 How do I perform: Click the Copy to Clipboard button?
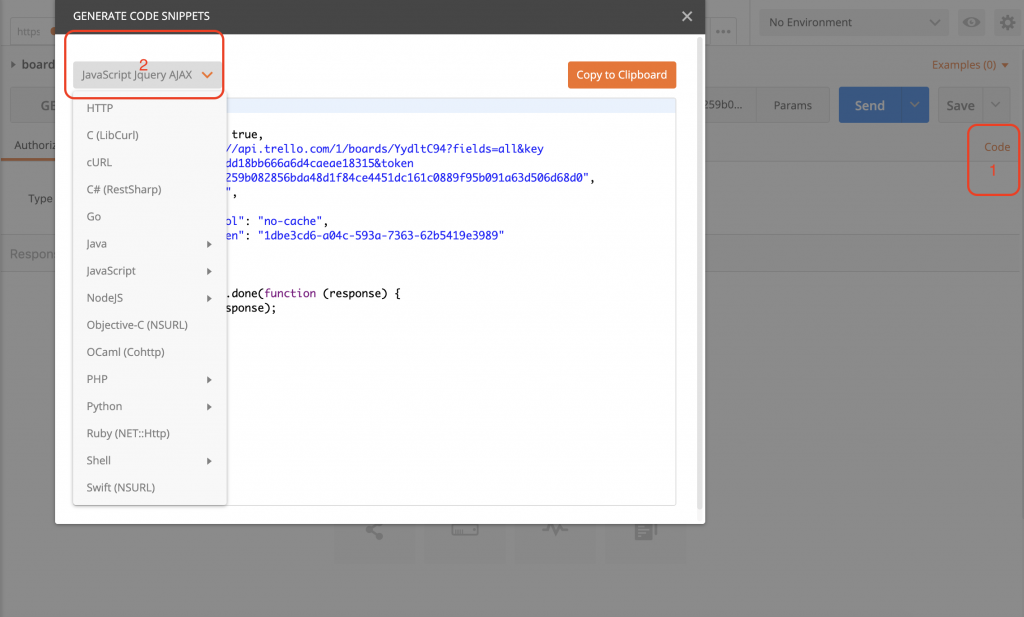coord(622,75)
